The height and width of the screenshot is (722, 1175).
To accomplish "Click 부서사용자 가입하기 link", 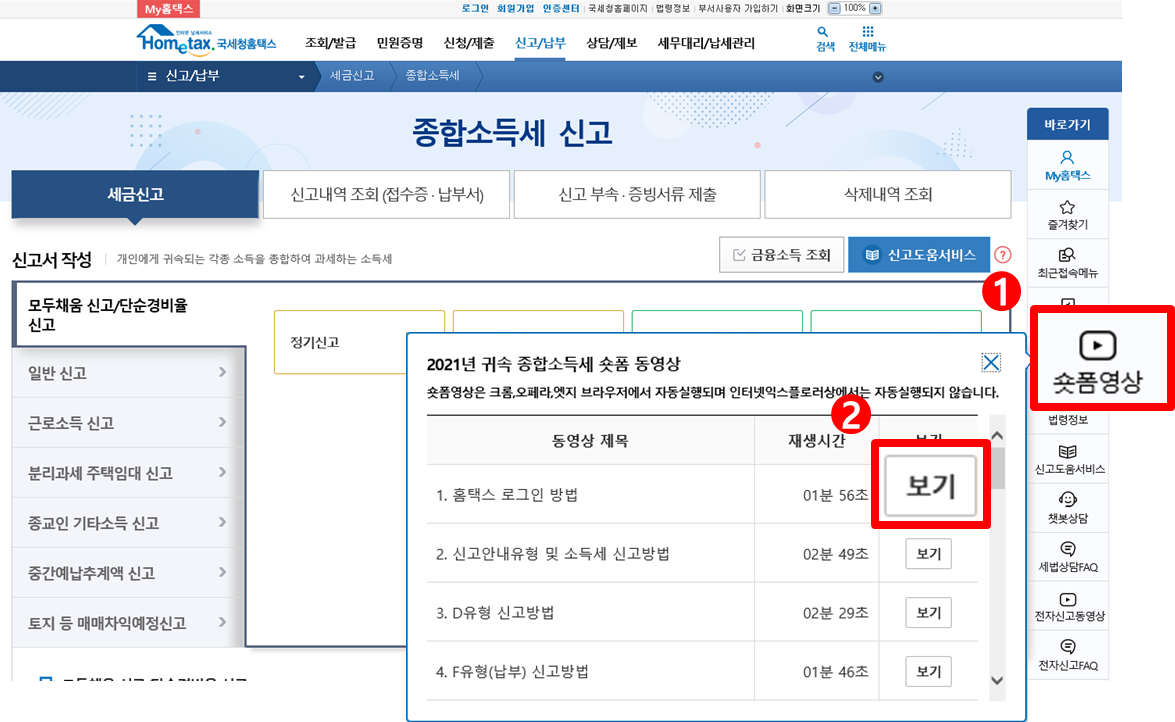I will (x=737, y=8).
